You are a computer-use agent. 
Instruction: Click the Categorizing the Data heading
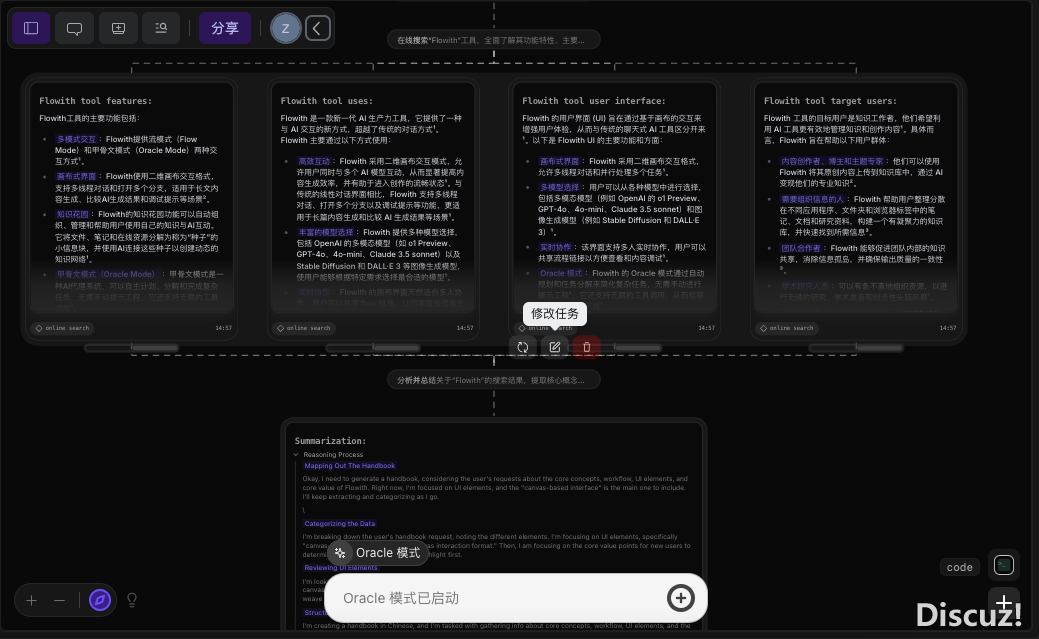pos(340,524)
